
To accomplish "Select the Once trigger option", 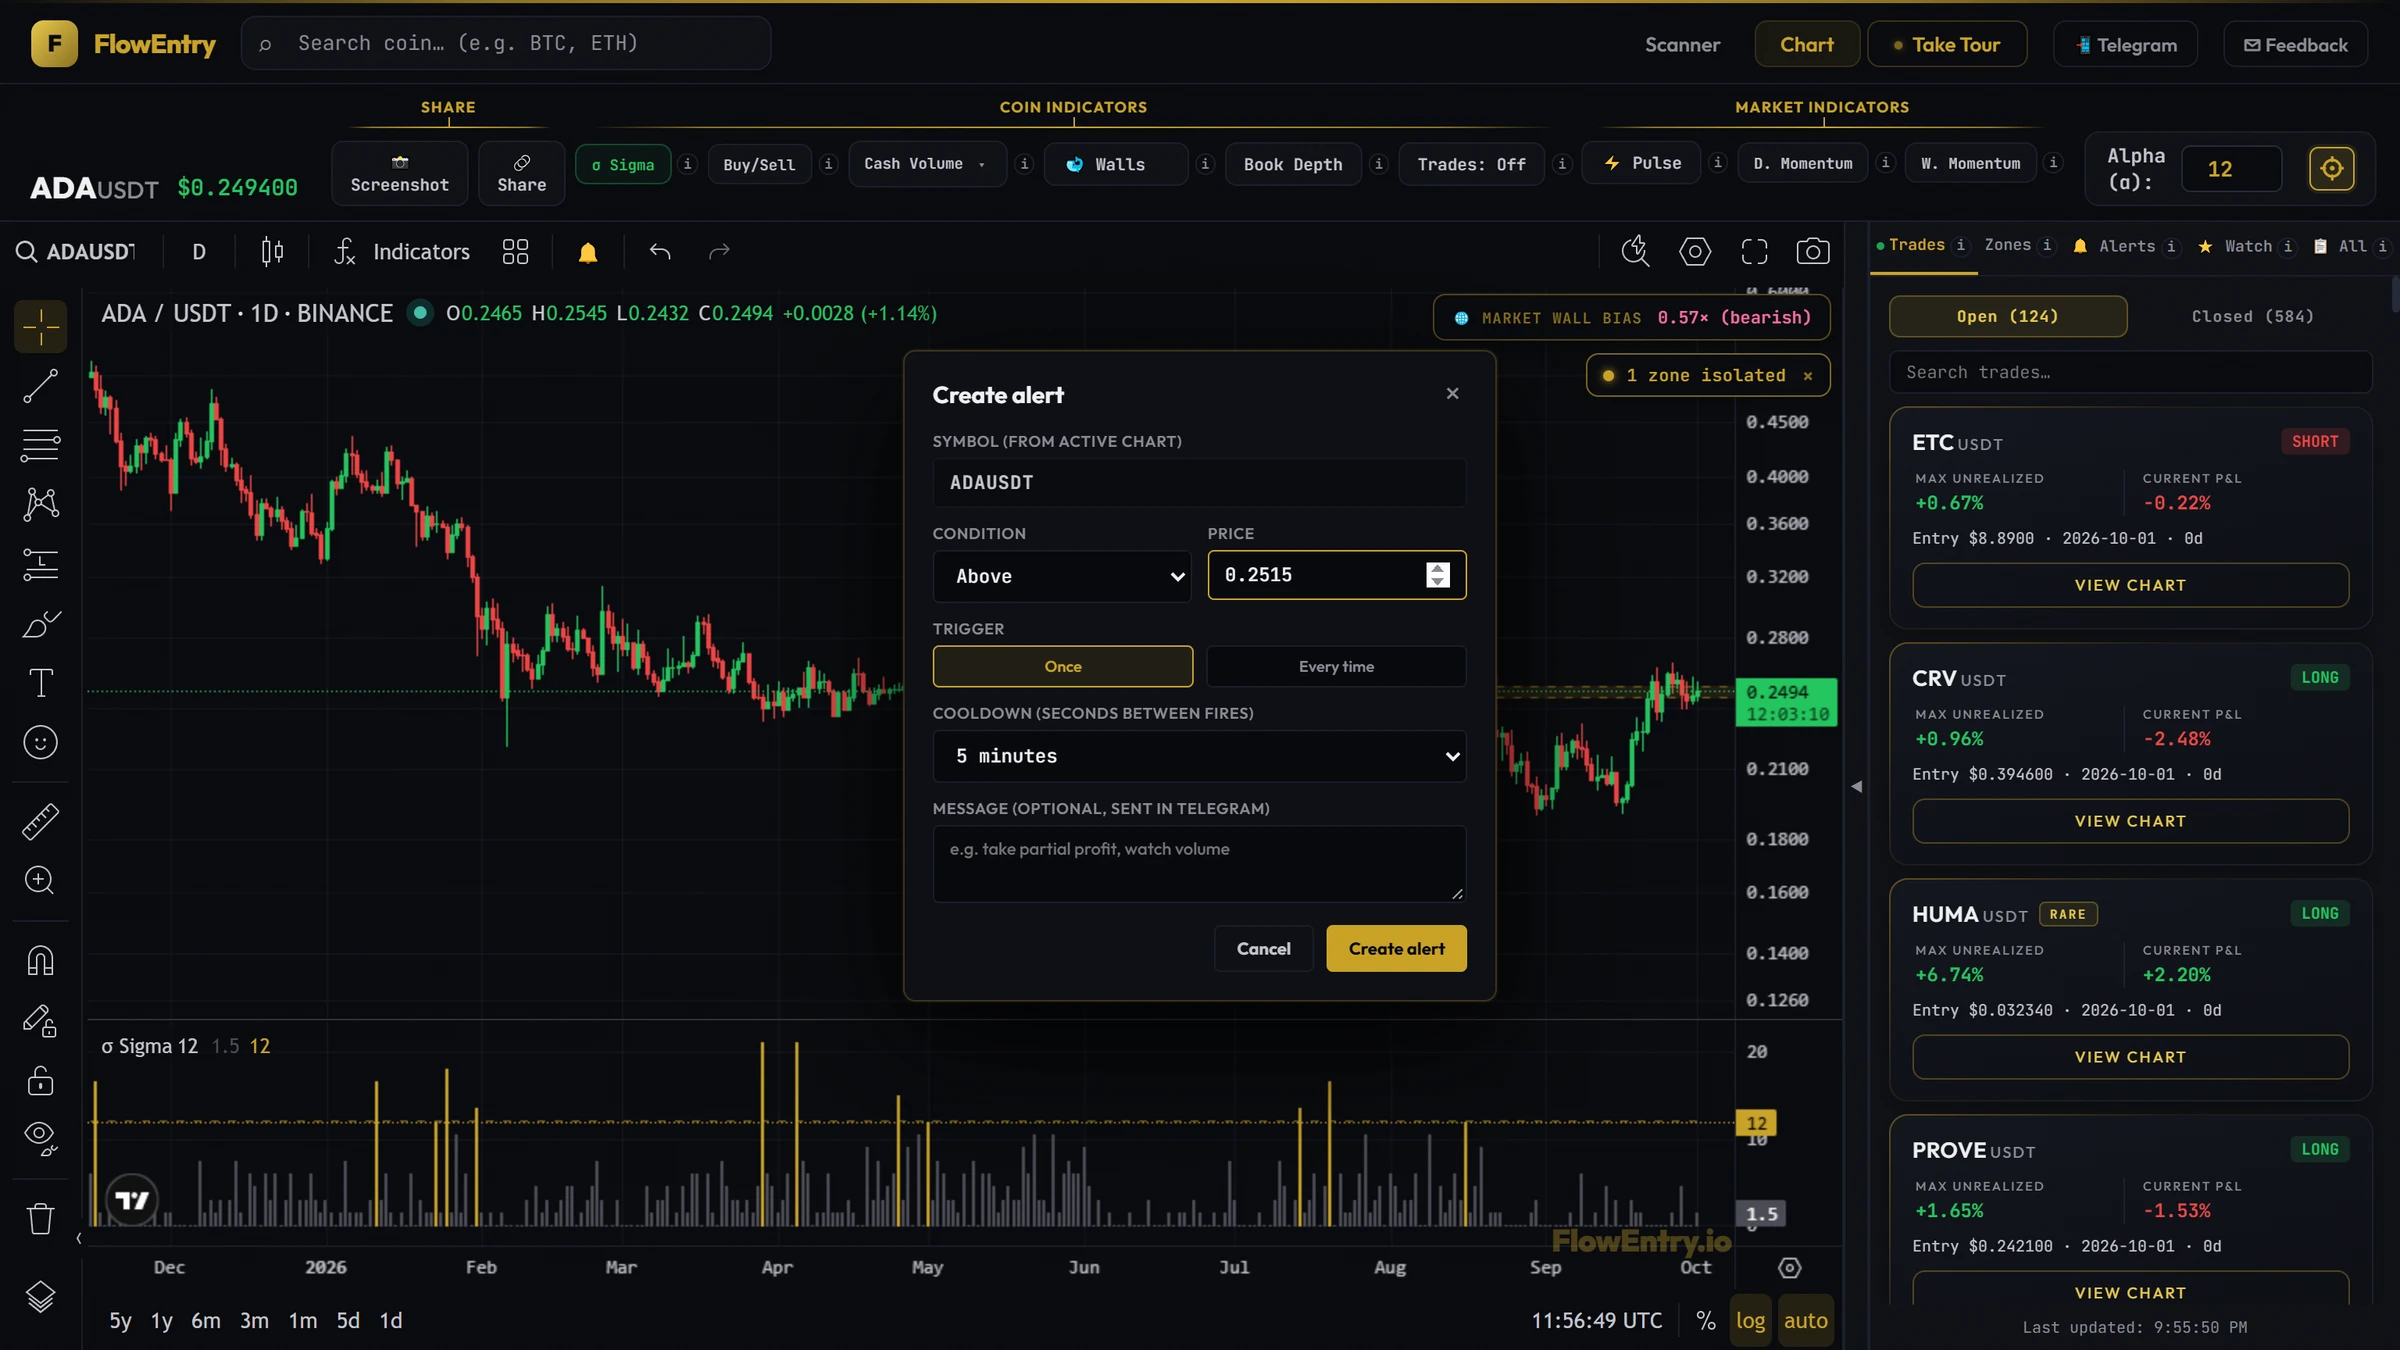I will pyautogui.click(x=1063, y=666).
